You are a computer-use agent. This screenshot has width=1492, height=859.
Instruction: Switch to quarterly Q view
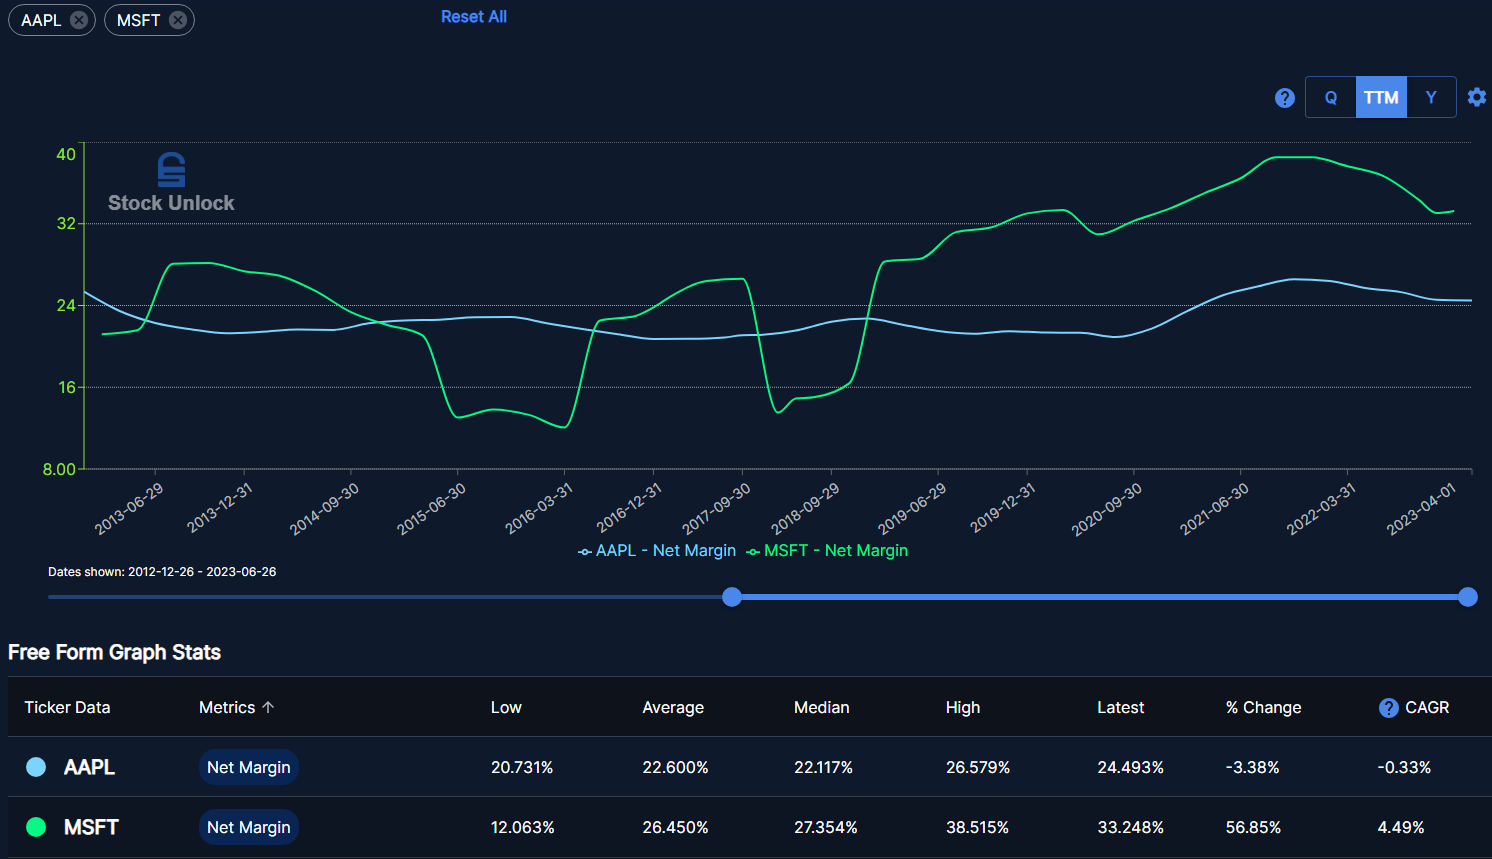click(x=1331, y=98)
